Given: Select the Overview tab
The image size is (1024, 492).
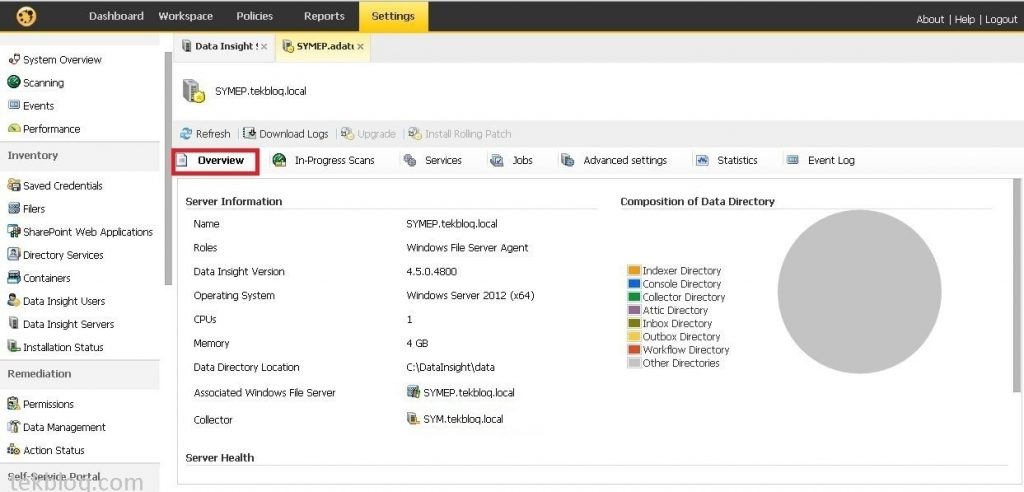Looking at the screenshot, I should [x=216, y=161].
